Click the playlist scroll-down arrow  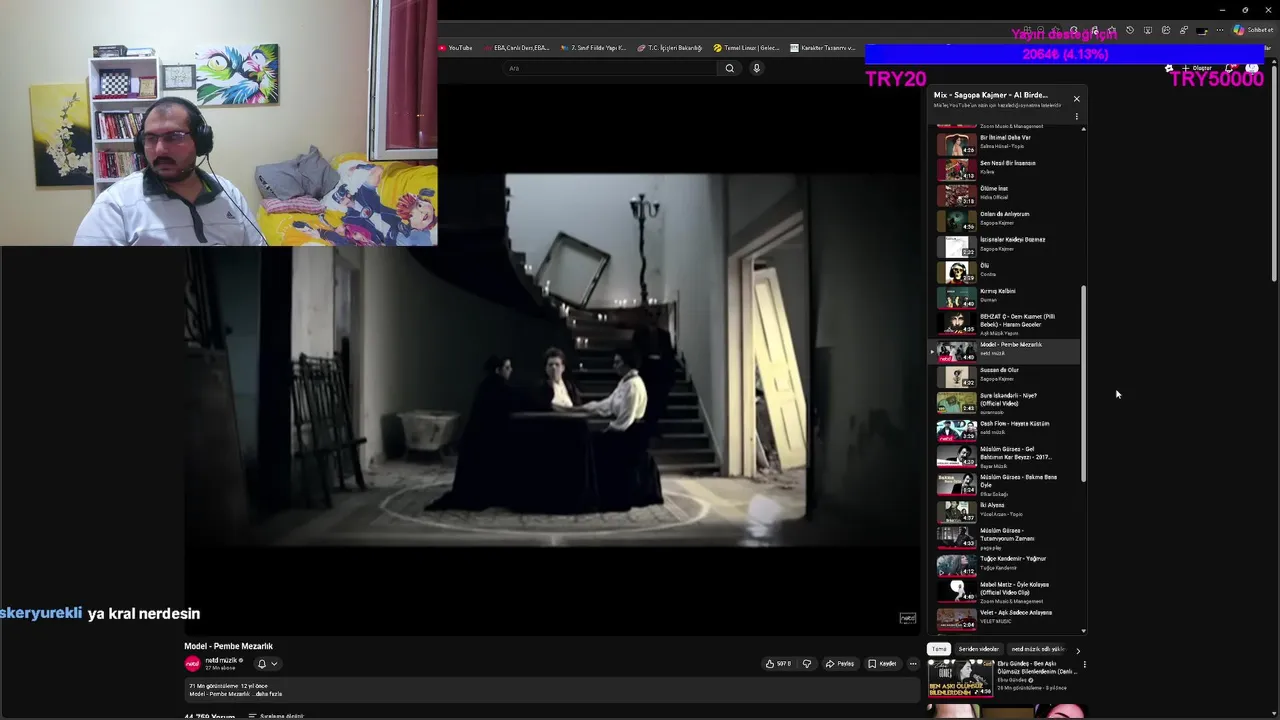click(1084, 631)
